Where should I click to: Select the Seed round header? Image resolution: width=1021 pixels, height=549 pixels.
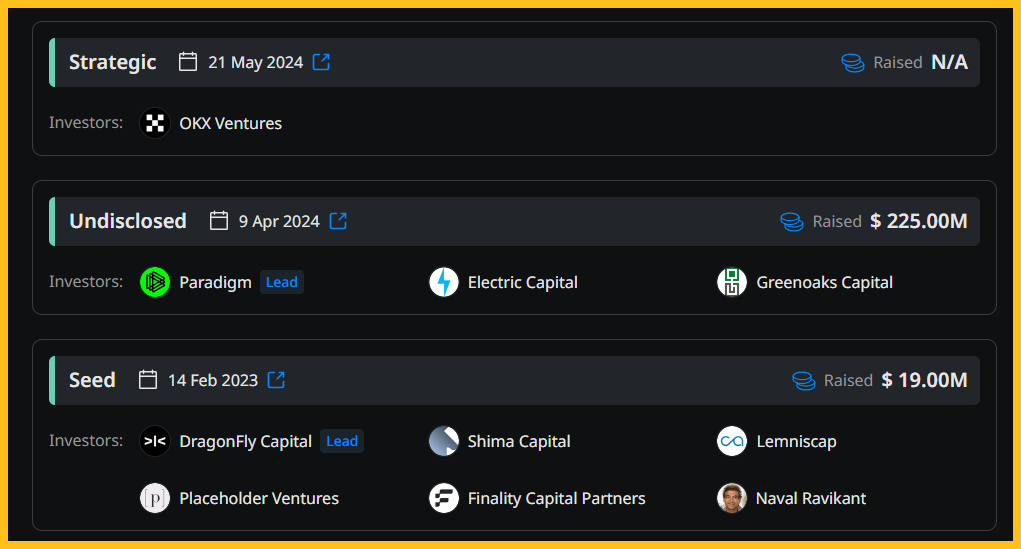pos(514,380)
